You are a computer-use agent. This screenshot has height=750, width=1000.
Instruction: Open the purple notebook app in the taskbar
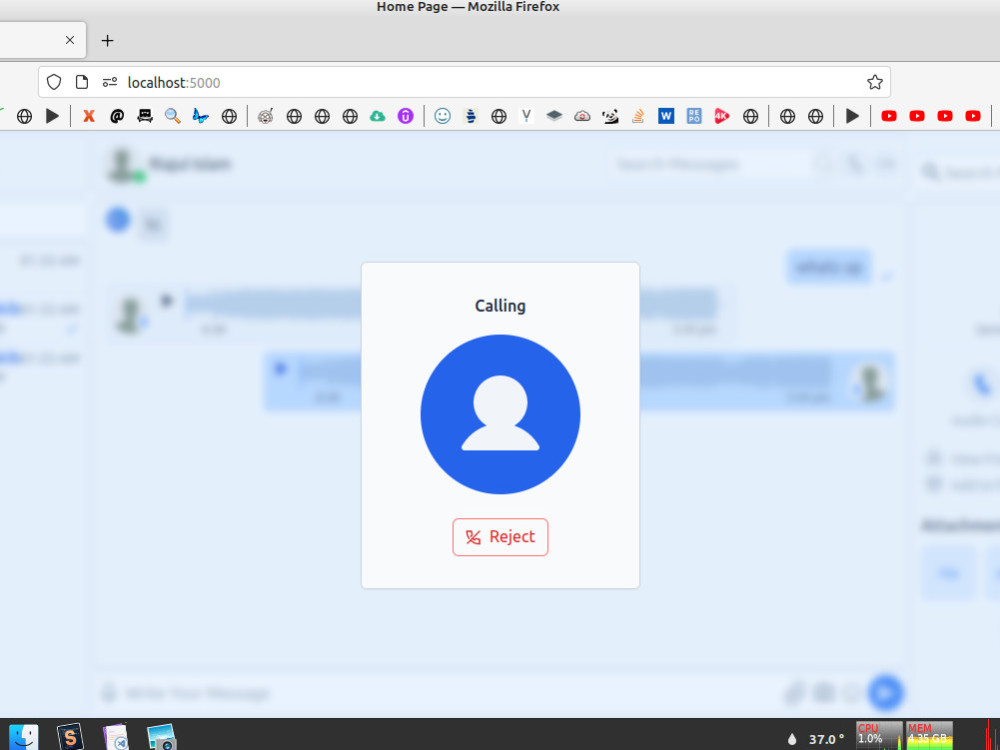(x=116, y=737)
